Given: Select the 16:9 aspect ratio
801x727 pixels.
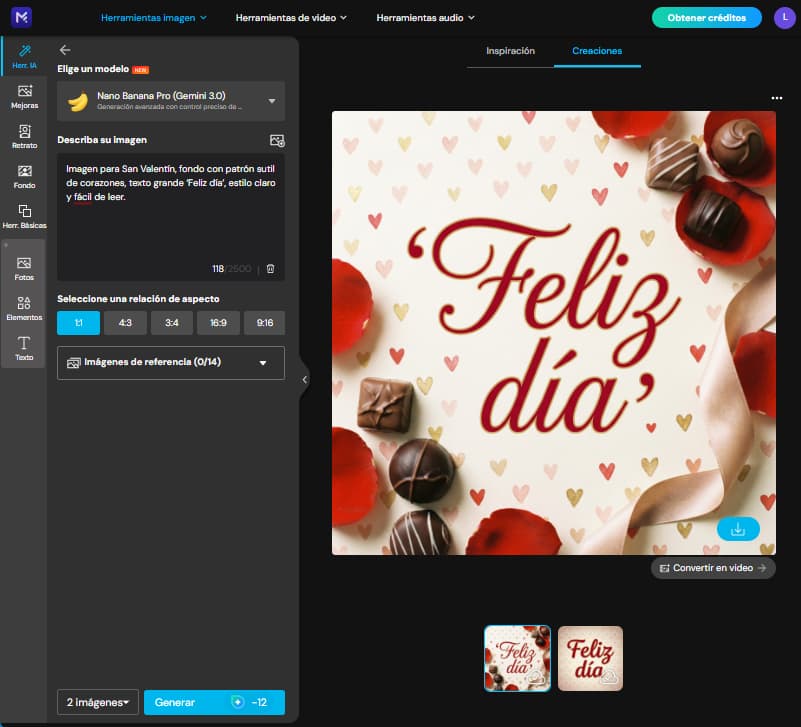Looking at the screenshot, I should [218, 323].
